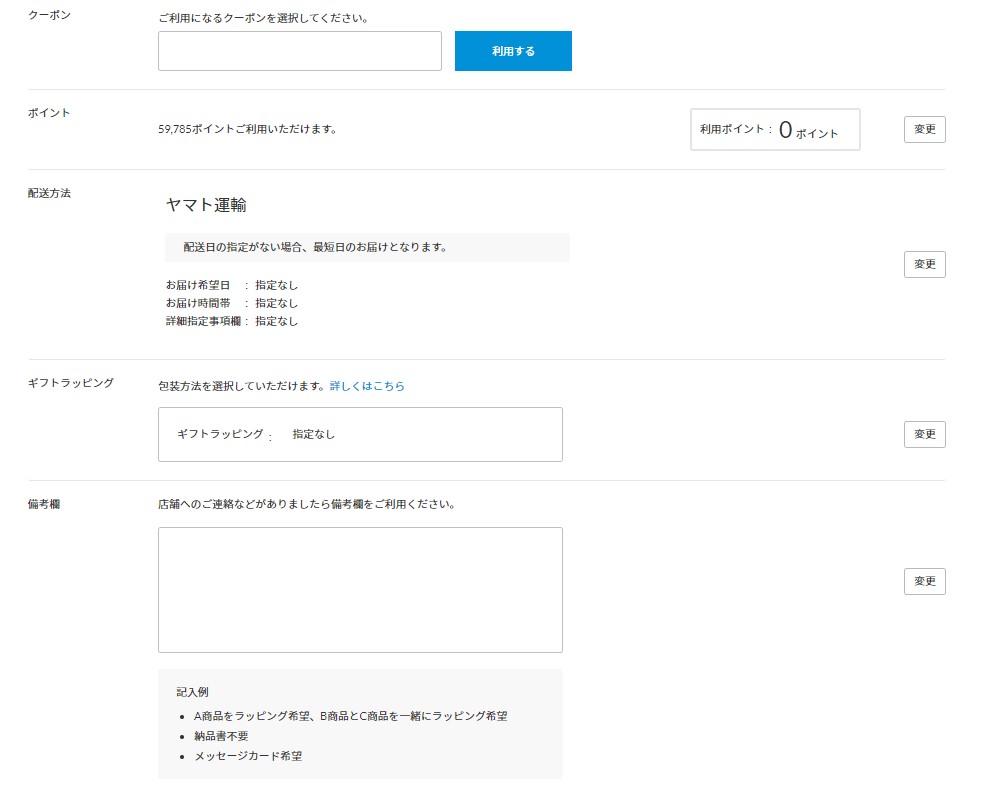Click 変更 button in the ポイント row

(x=924, y=130)
